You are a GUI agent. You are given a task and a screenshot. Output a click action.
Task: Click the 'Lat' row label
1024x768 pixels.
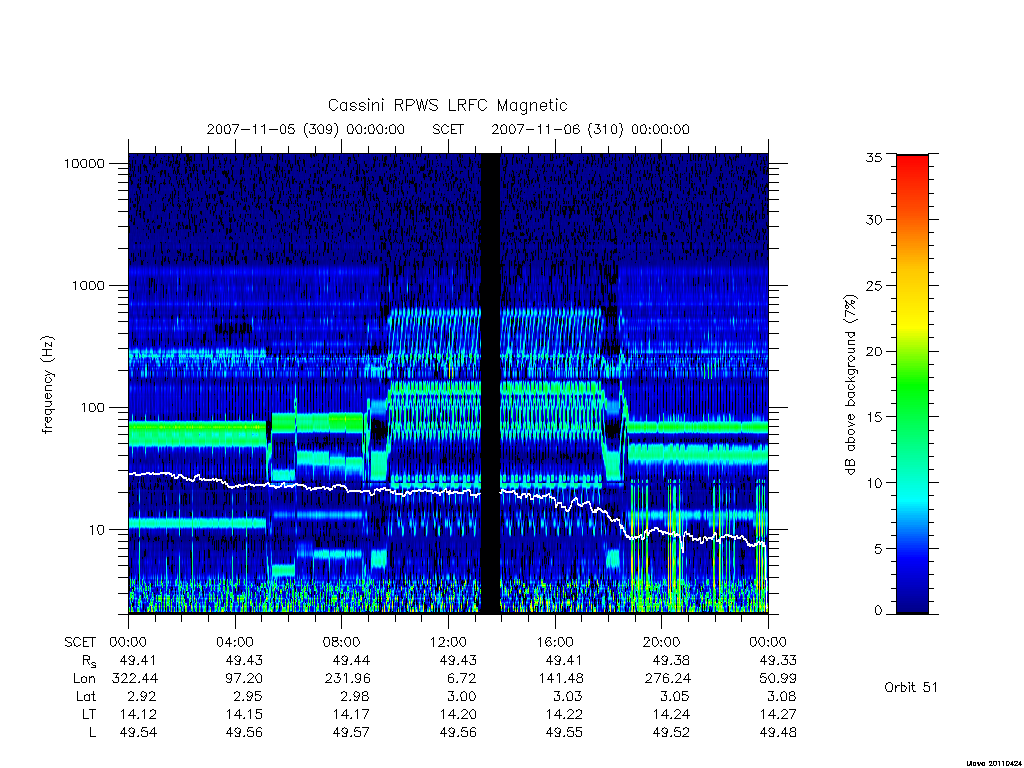point(85,697)
